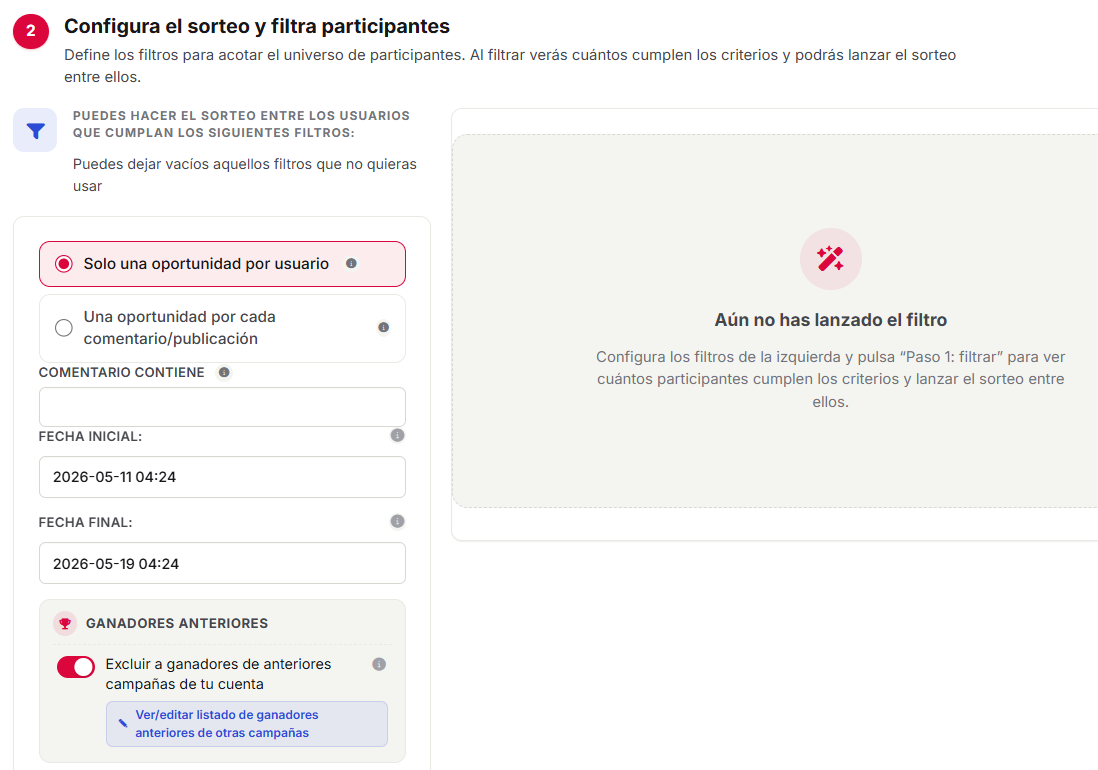Click Aún no has lanzado el filtro heading
1098x770 pixels.
tap(831, 320)
